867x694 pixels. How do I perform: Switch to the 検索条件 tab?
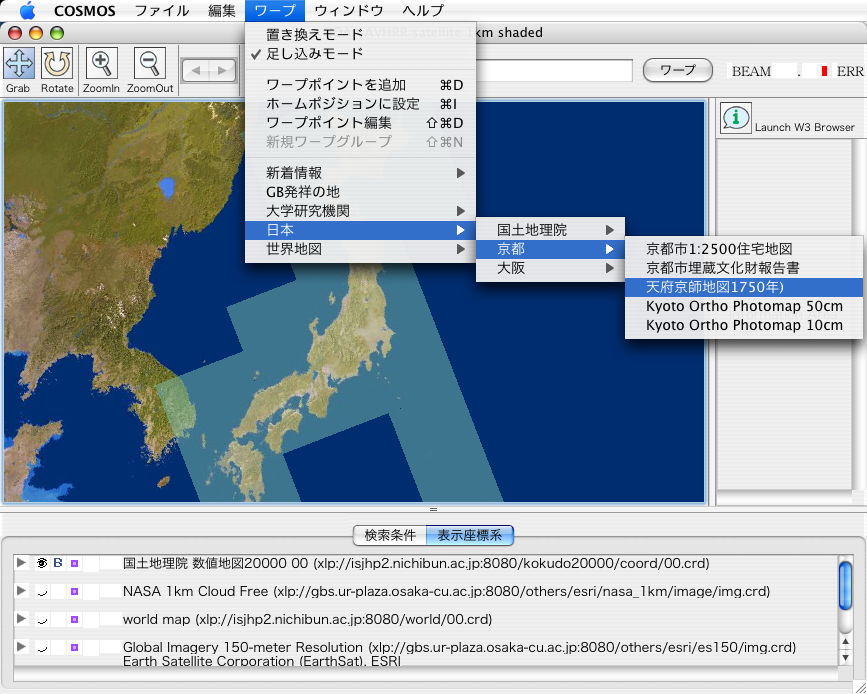point(390,535)
